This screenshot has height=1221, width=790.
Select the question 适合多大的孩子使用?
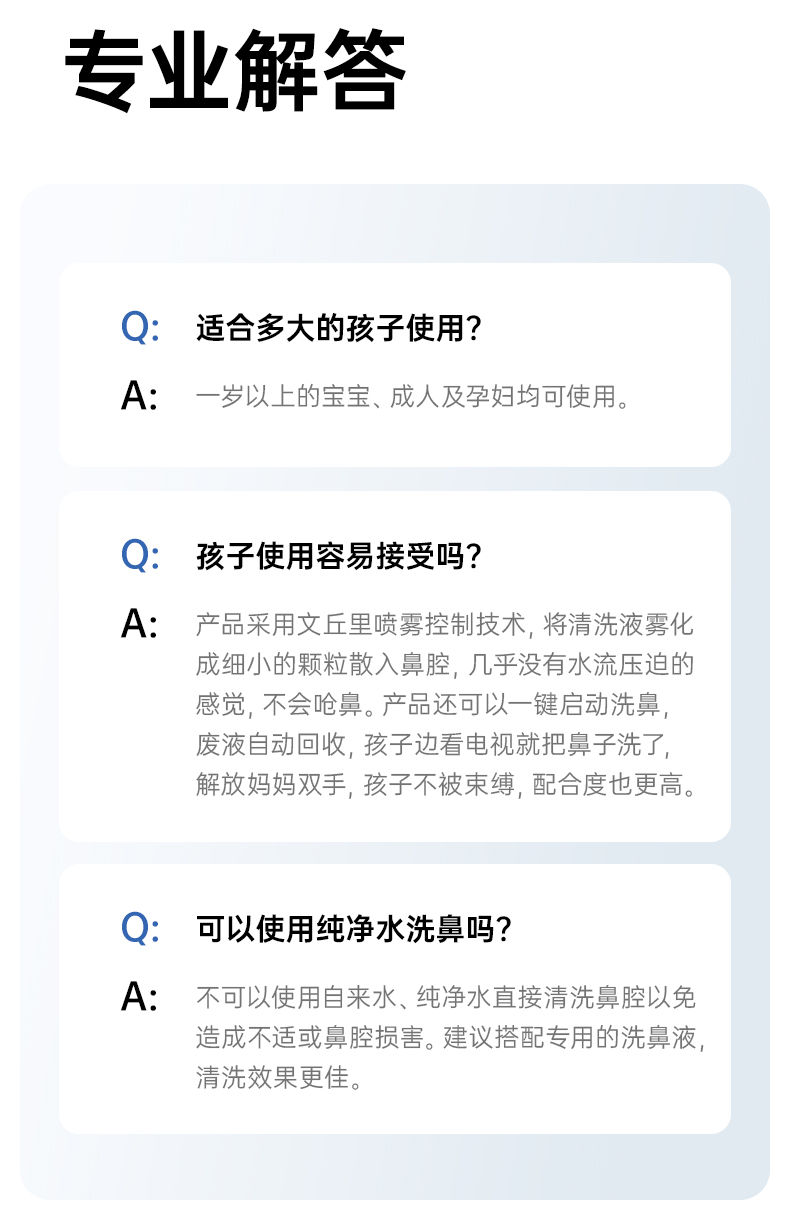pos(339,328)
